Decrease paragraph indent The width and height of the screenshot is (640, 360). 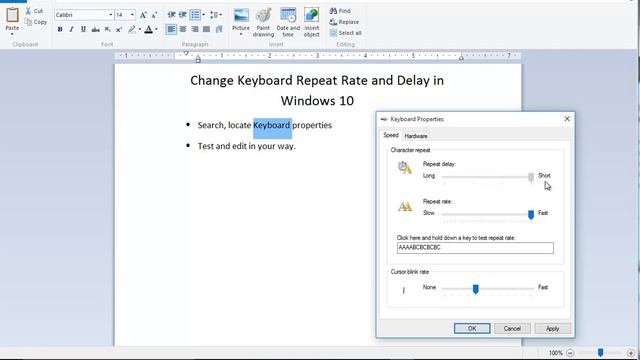(171, 15)
